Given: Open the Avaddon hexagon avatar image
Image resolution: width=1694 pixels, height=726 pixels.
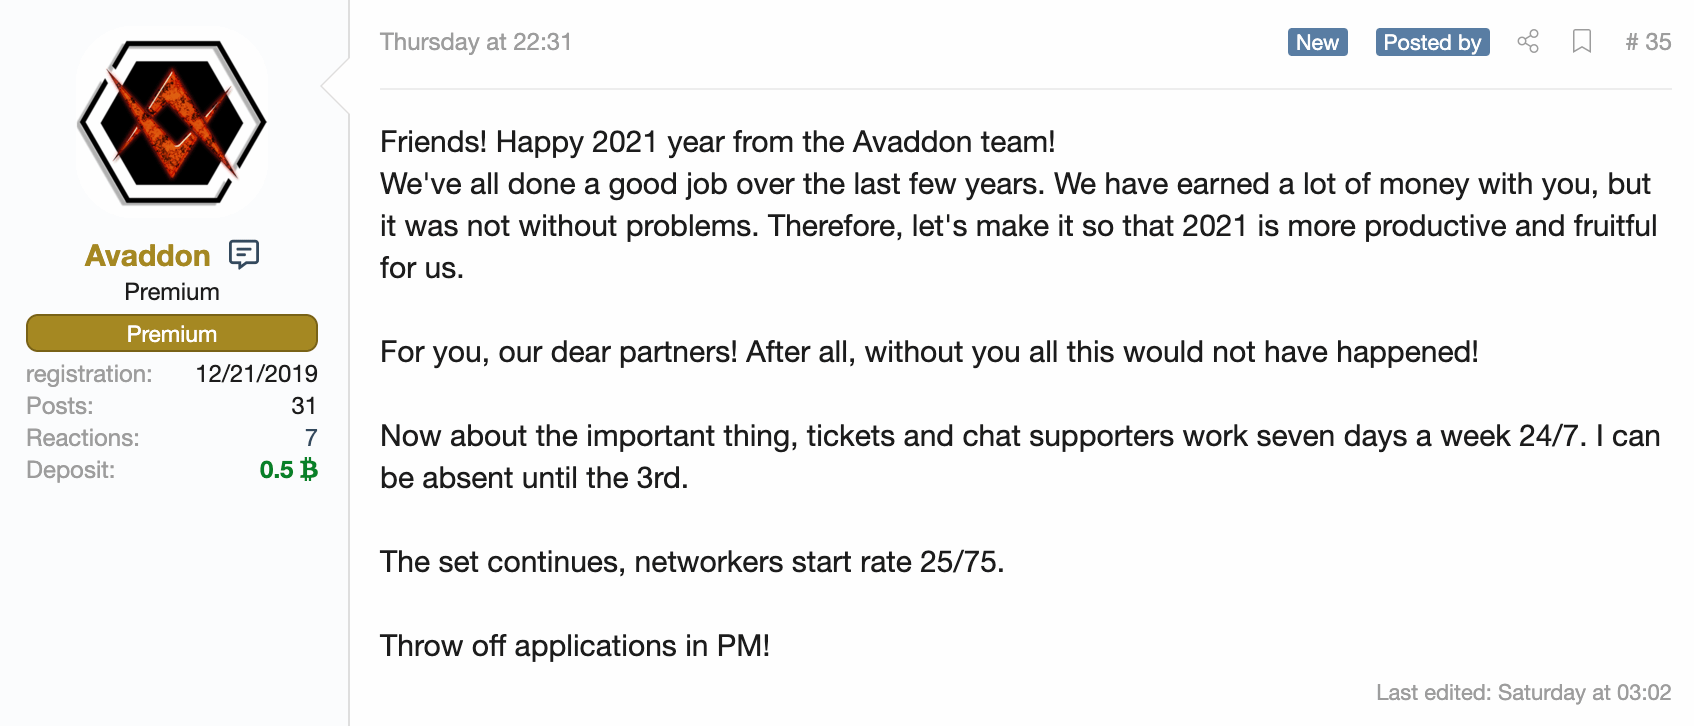Looking at the screenshot, I should [x=172, y=122].
